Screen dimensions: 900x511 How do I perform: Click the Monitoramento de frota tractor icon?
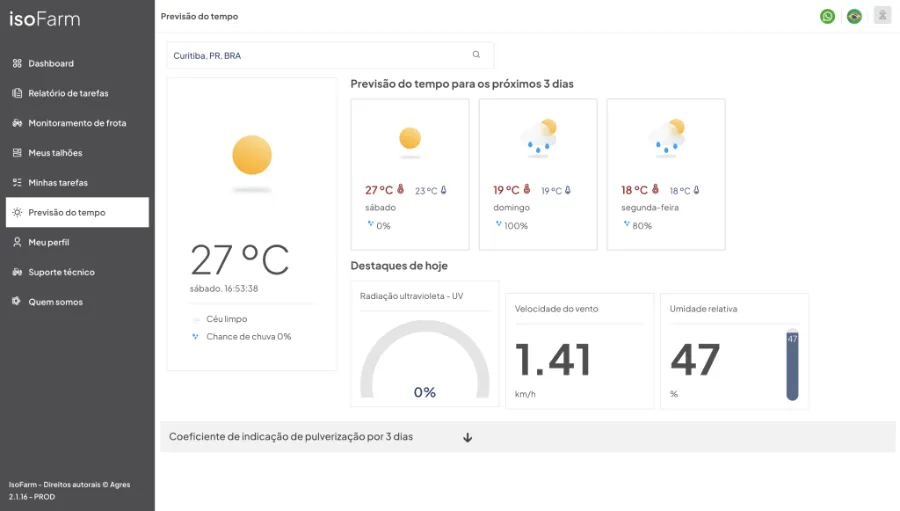pyautogui.click(x=17, y=123)
